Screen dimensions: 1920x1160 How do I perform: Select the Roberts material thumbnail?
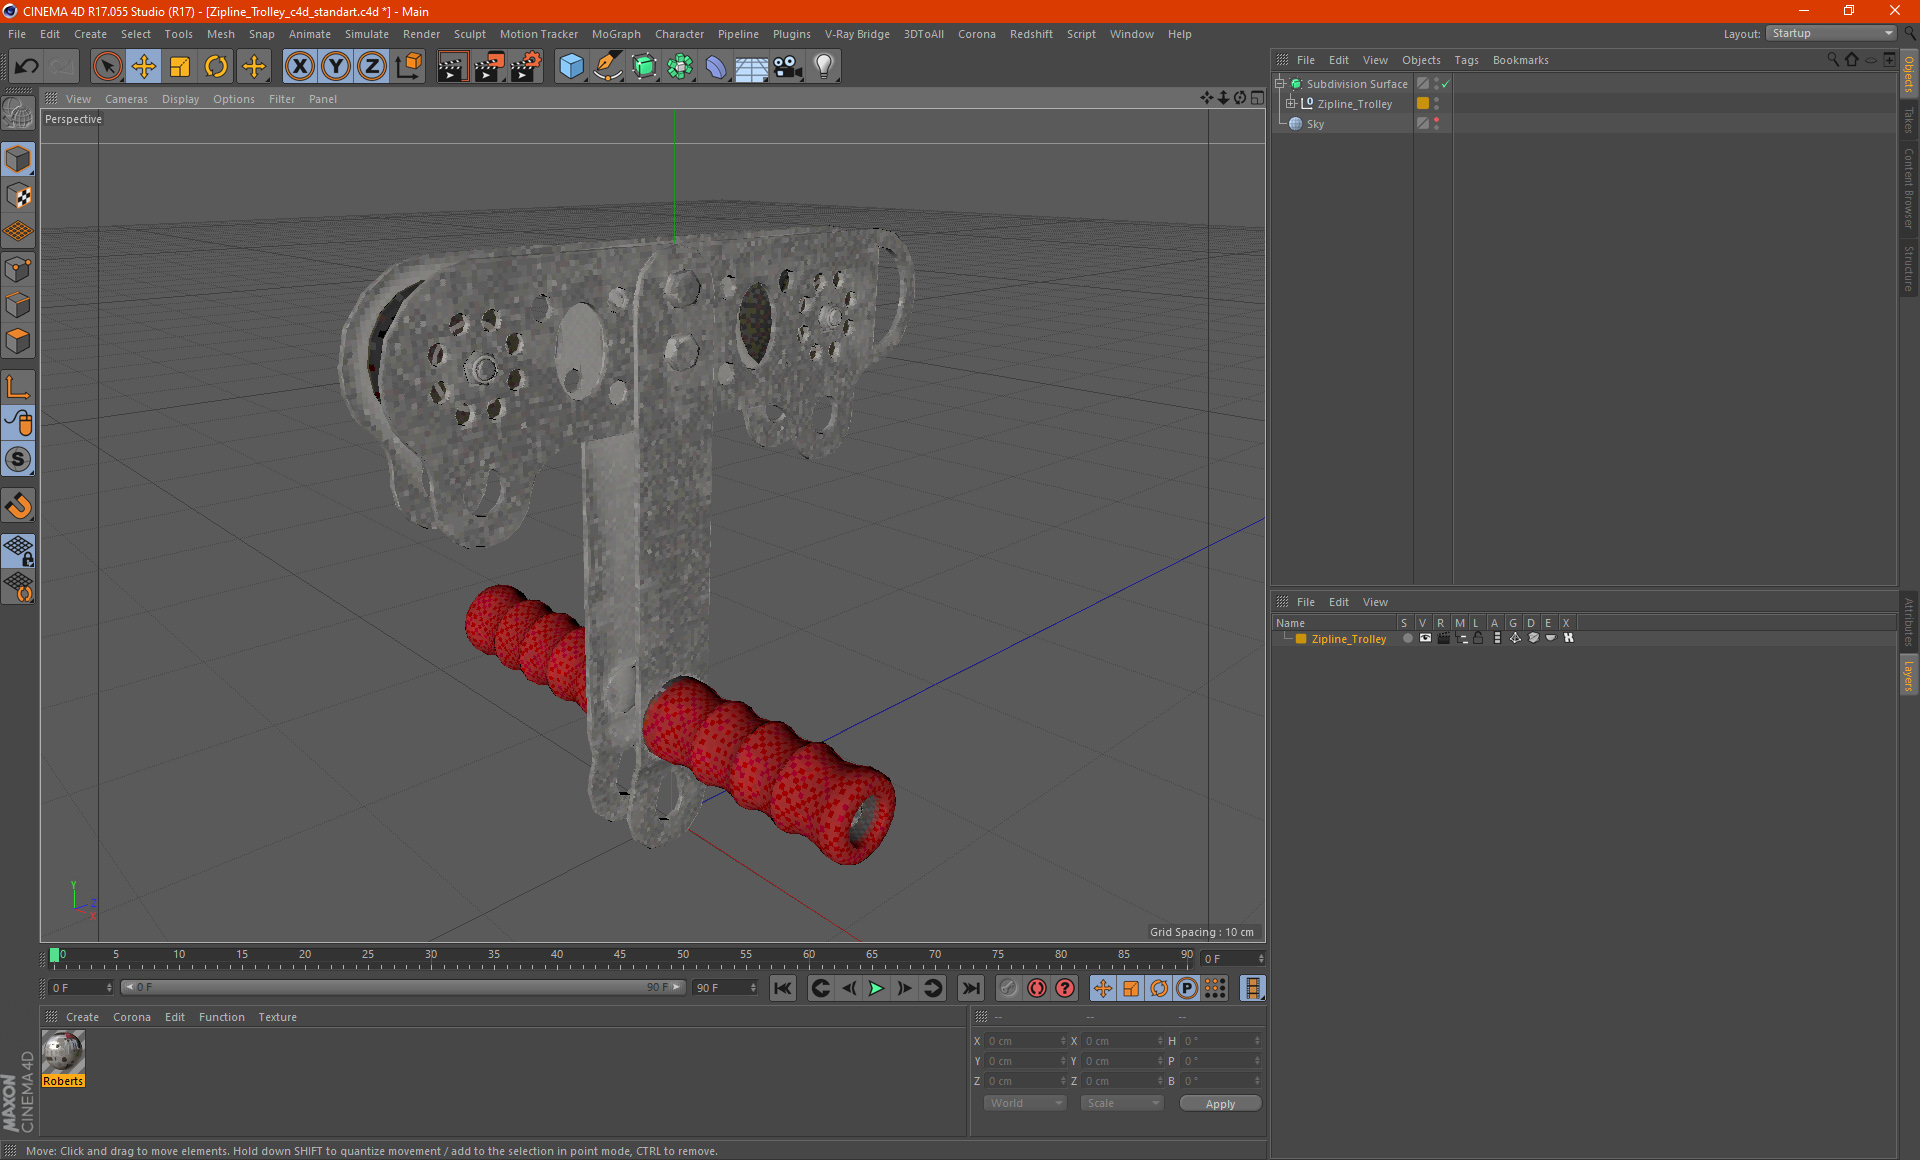tap(63, 1059)
